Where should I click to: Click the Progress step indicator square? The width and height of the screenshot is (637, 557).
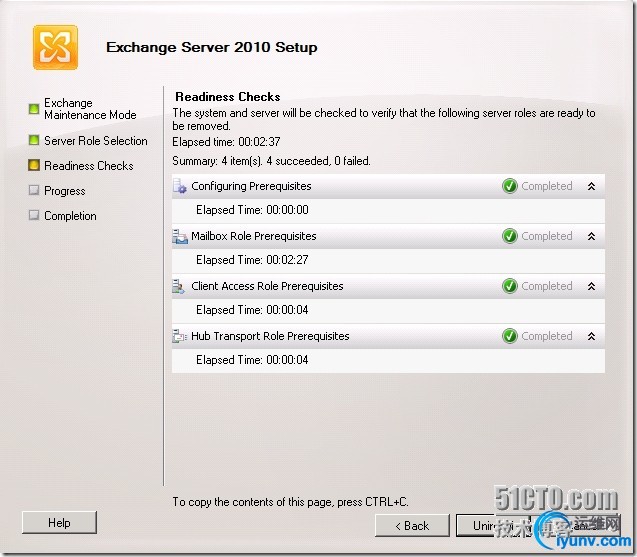click(x=34, y=190)
